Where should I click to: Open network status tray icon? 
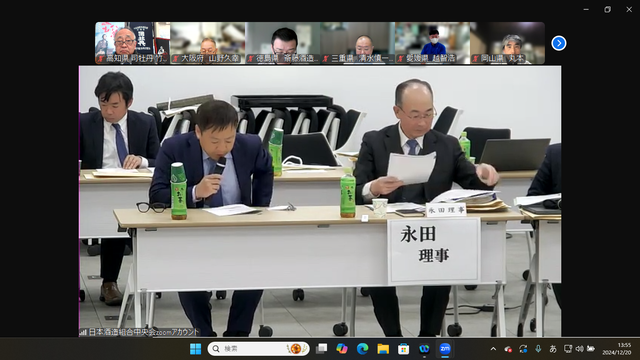tap(567, 349)
